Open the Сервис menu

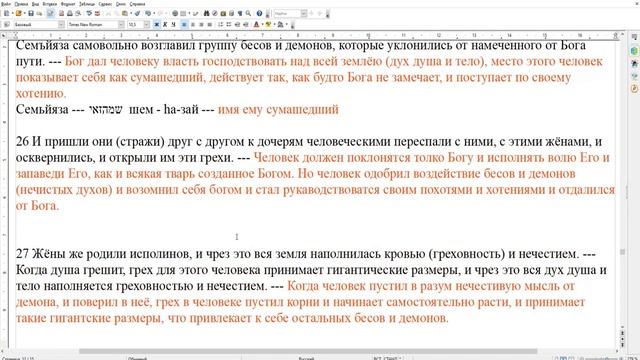point(105,4)
